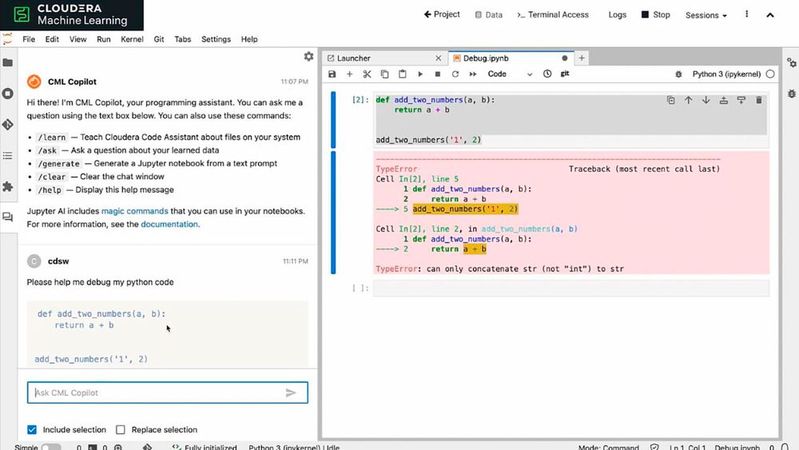Copy the selected cell toolbar icon
Image resolution: width=799 pixels, height=450 pixels.
385,74
